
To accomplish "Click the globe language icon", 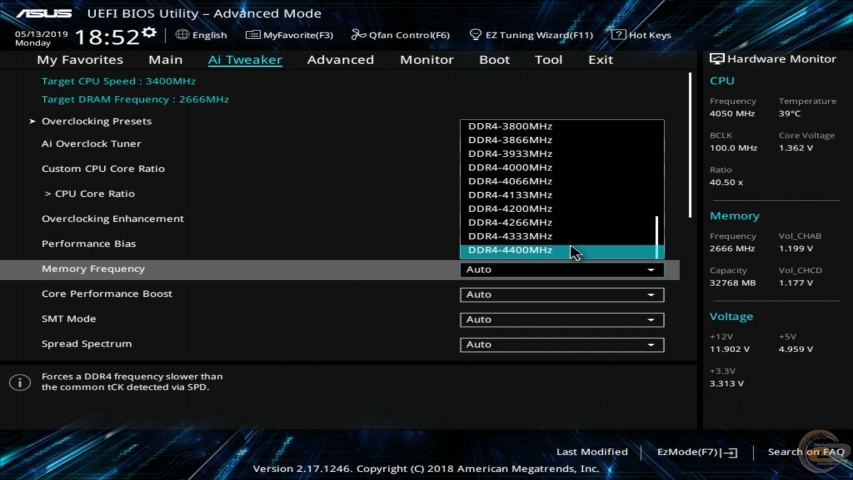I will (x=182, y=35).
